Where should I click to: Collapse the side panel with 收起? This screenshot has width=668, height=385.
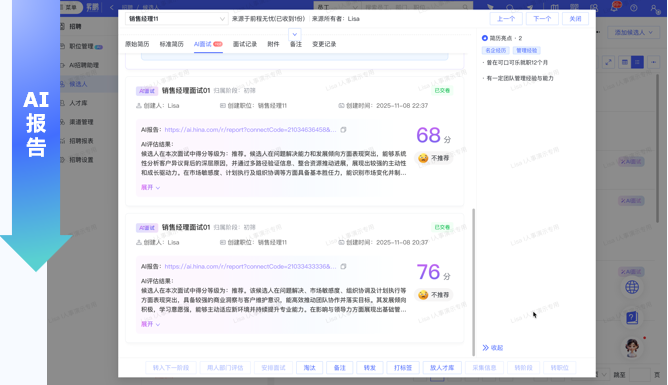click(x=493, y=348)
